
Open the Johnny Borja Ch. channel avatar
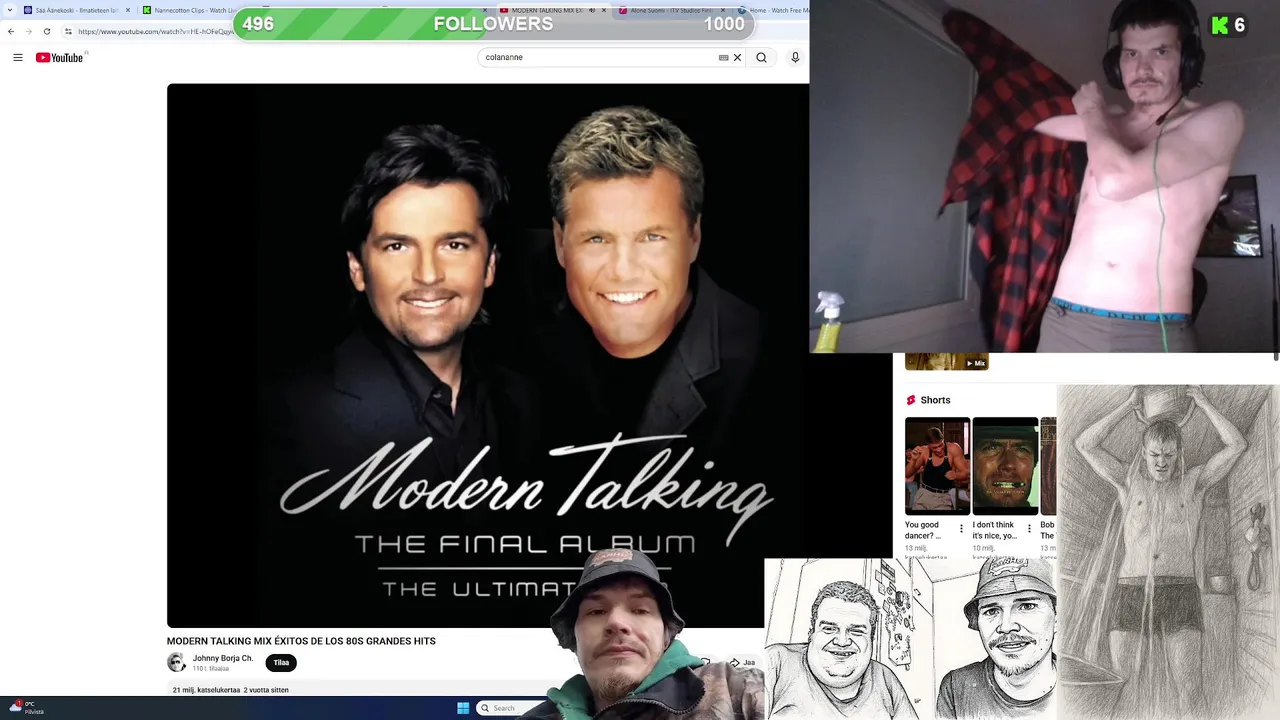point(176,662)
